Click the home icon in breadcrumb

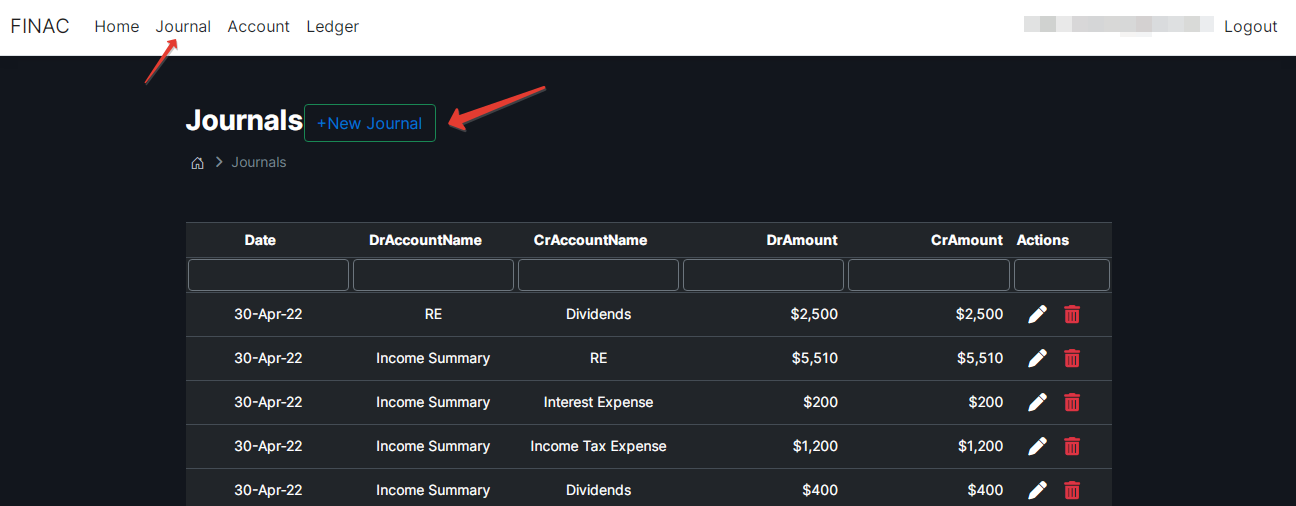tap(198, 163)
